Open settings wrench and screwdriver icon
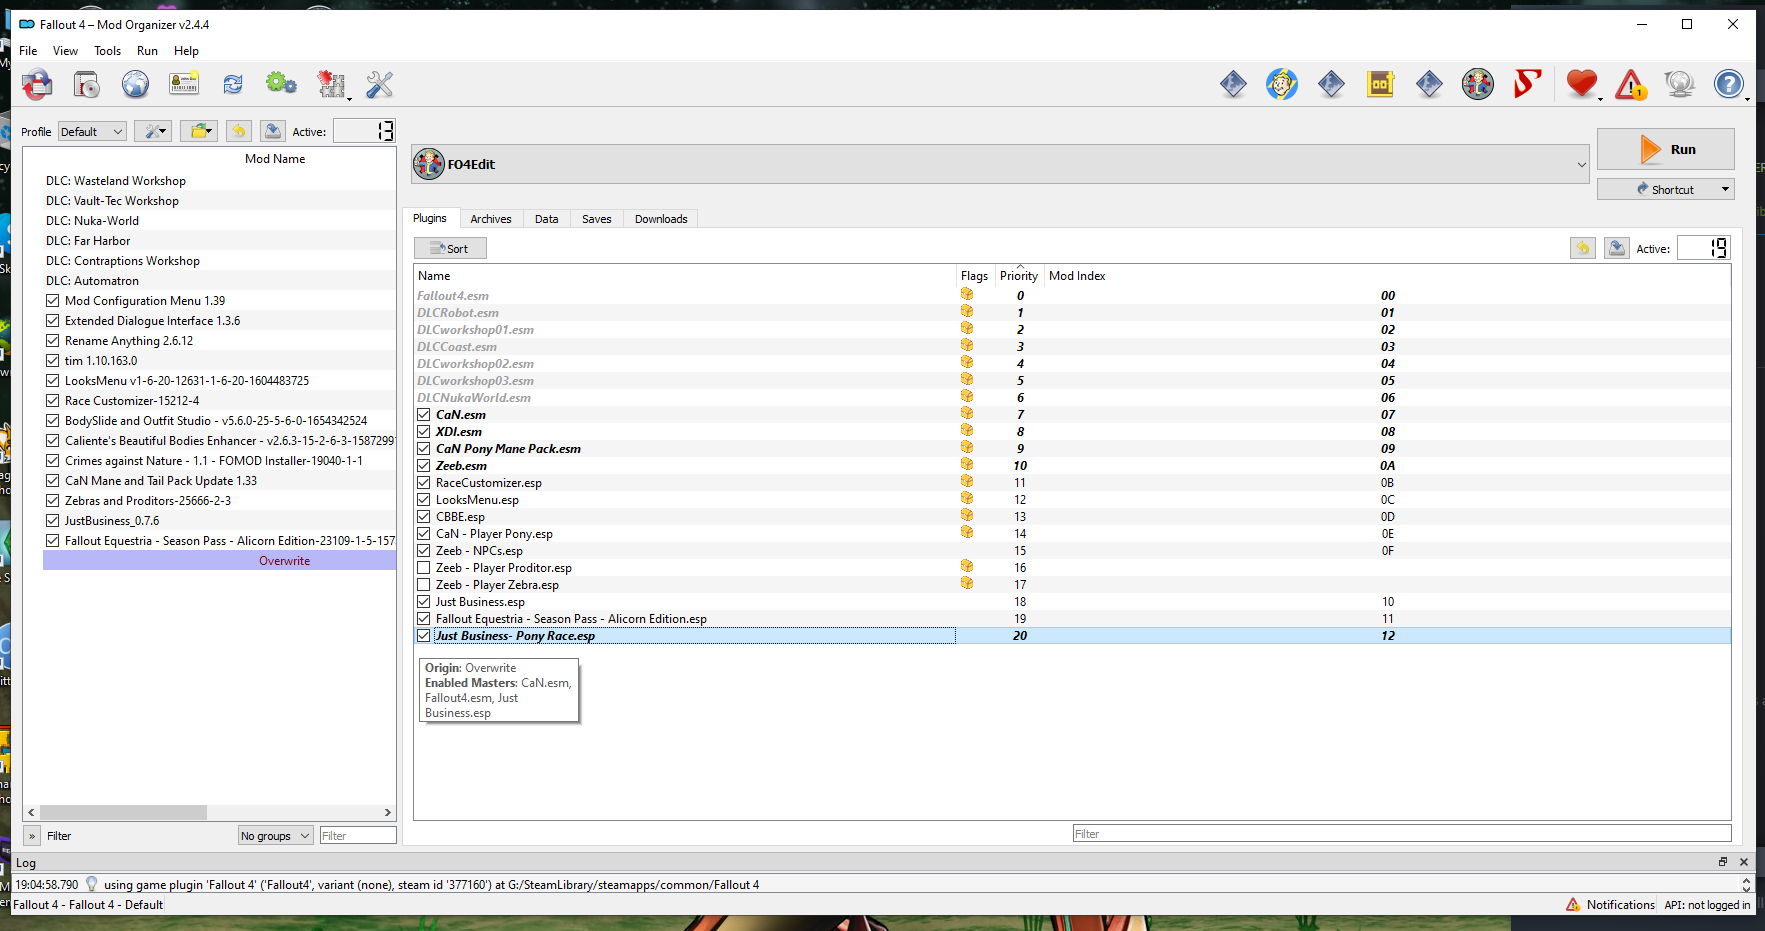Viewport: 1765px width, 931px height. (380, 85)
